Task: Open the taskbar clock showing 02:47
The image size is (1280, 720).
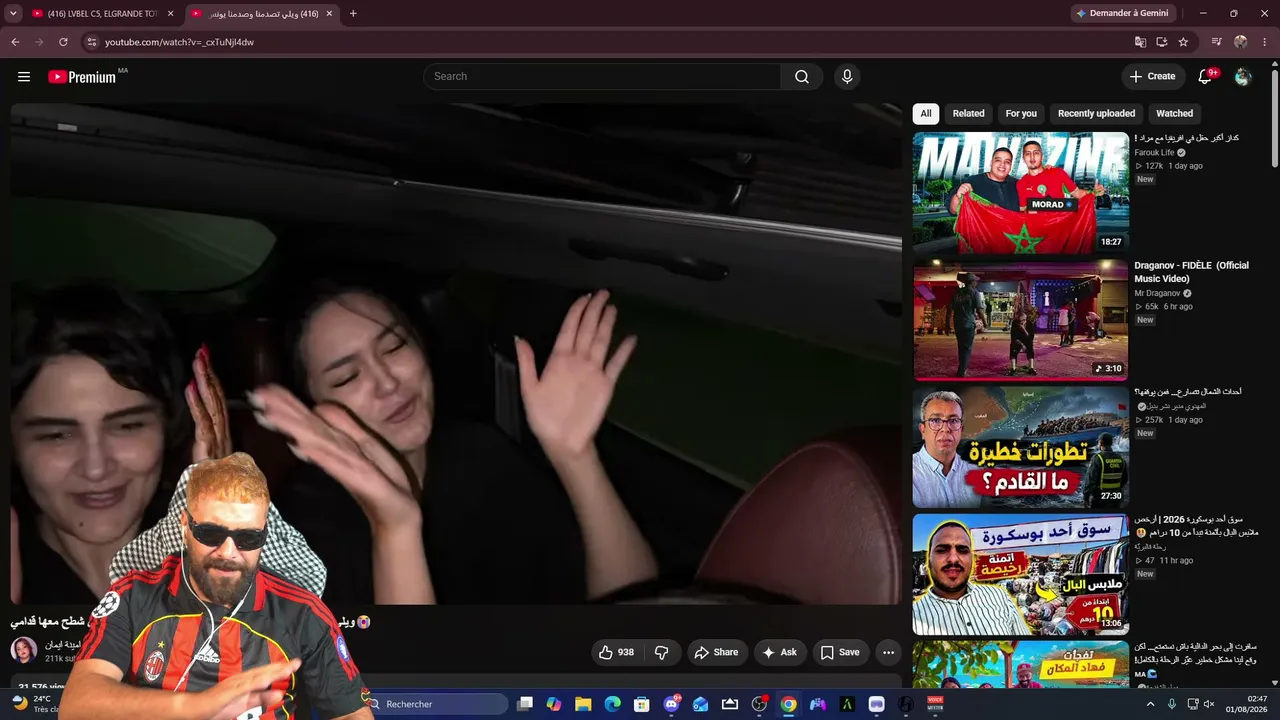Action: coord(1257,704)
